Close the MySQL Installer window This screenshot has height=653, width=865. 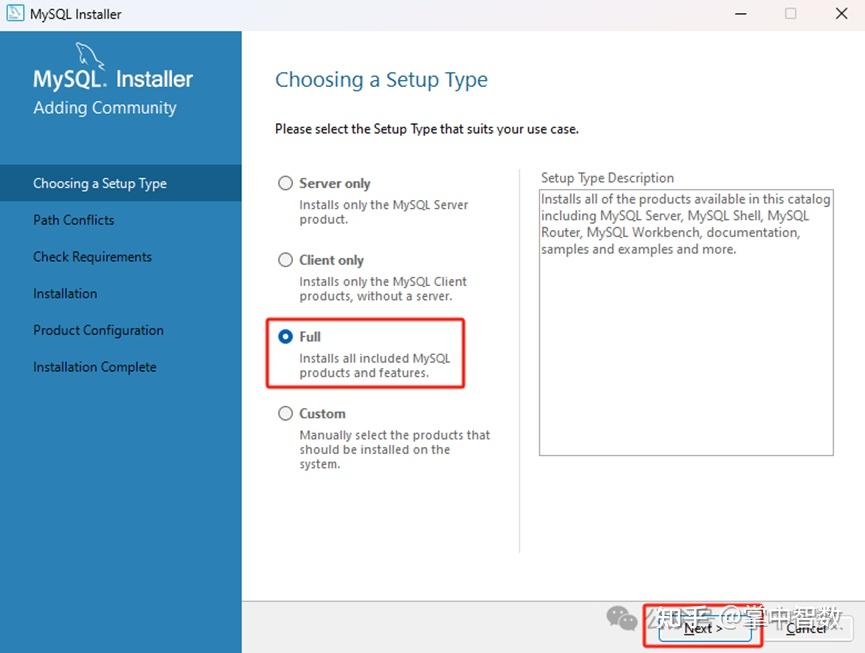pos(841,14)
